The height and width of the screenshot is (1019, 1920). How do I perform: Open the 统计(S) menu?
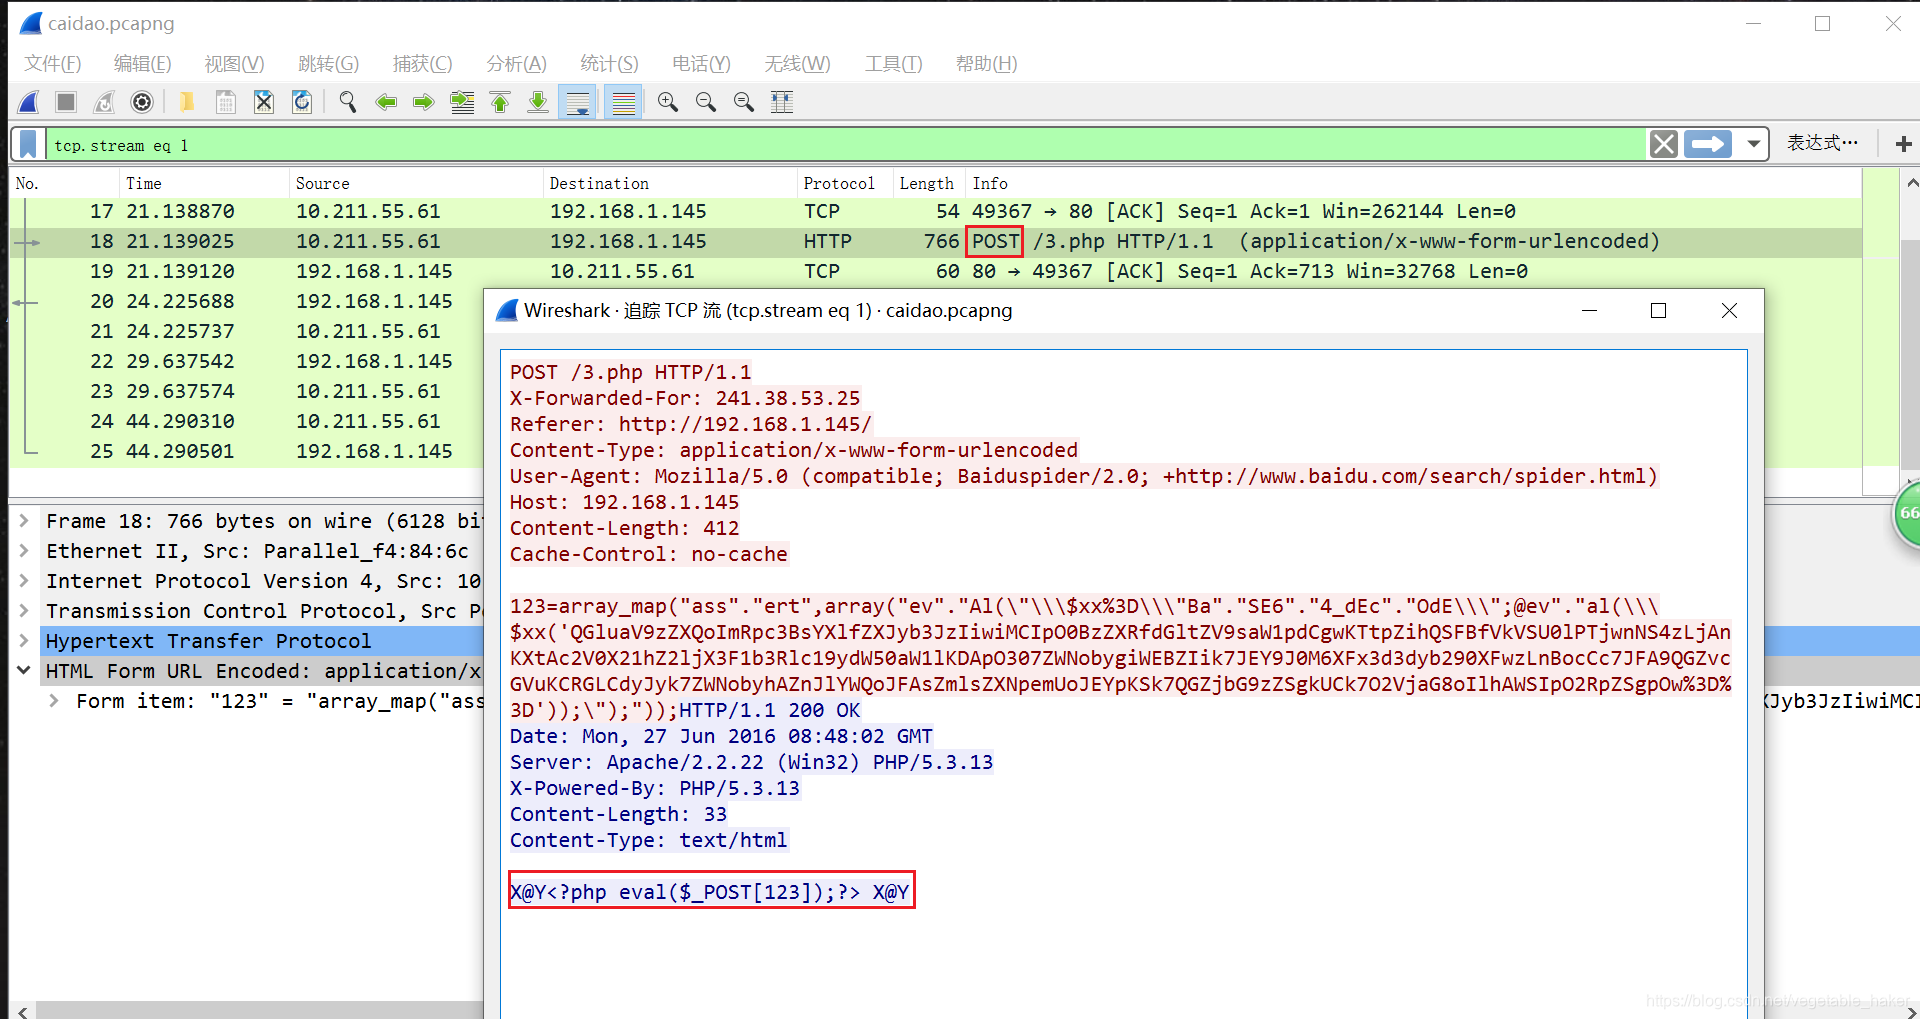pyautogui.click(x=609, y=64)
